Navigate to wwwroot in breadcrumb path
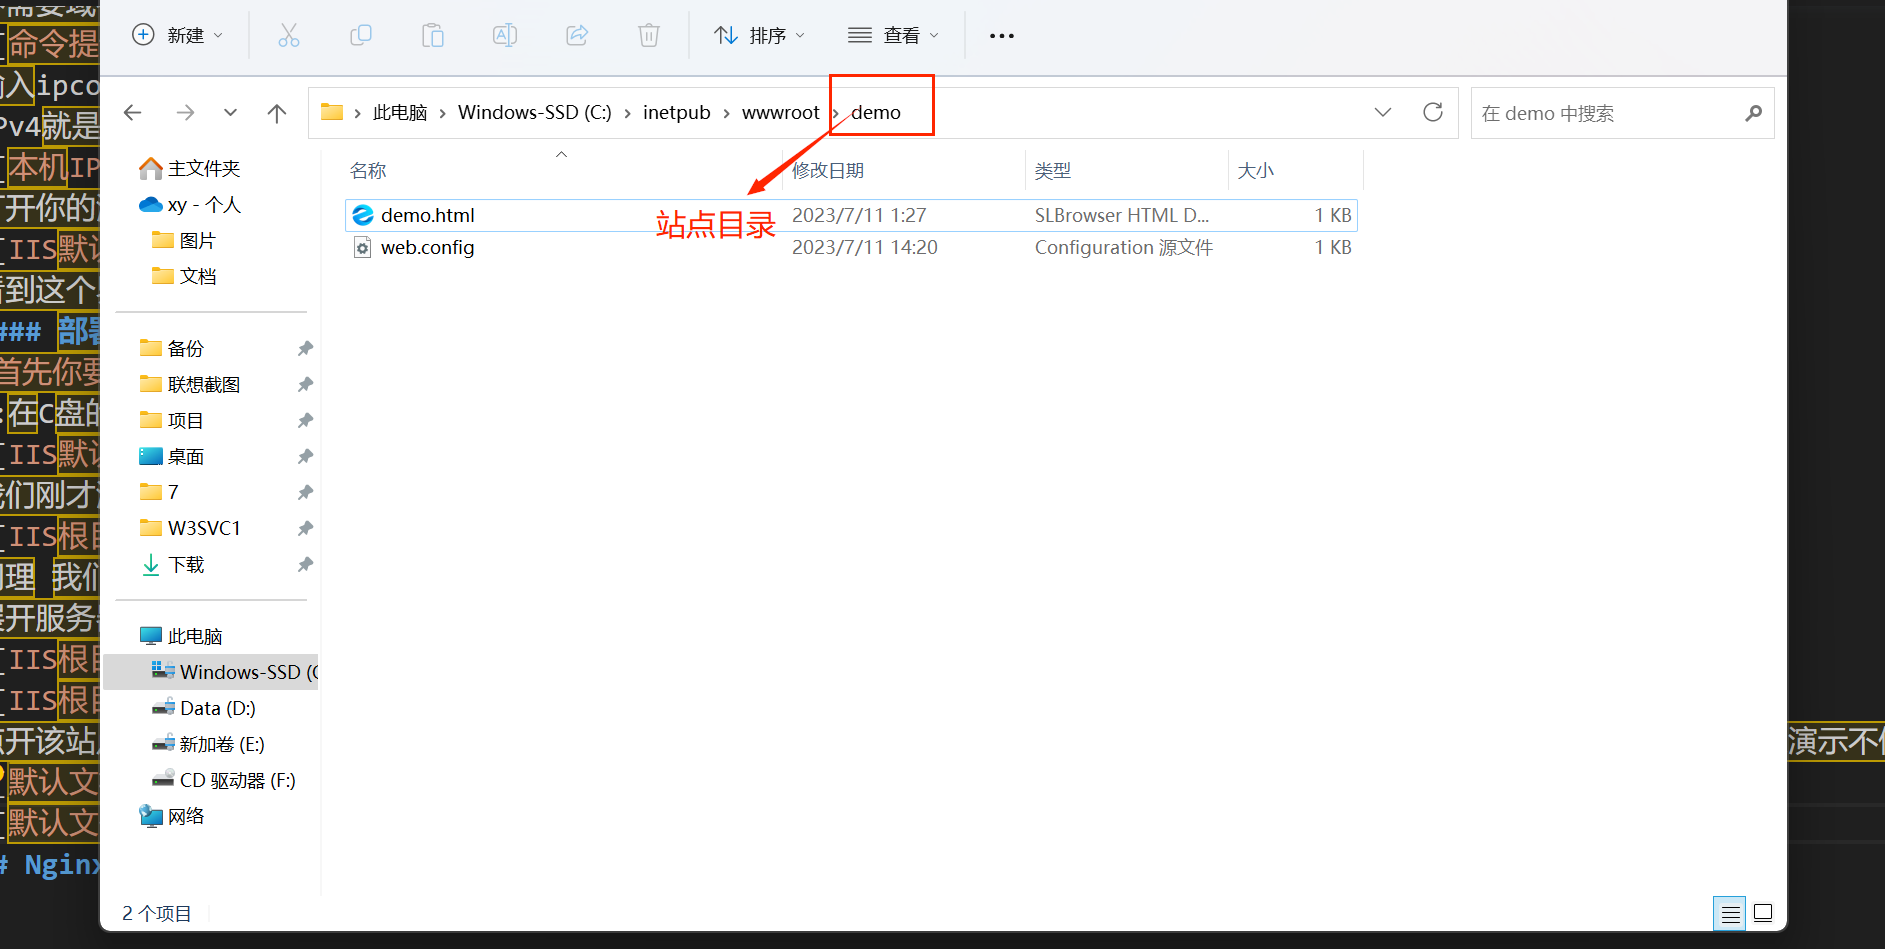Image resolution: width=1885 pixels, height=949 pixels. (x=780, y=113)
